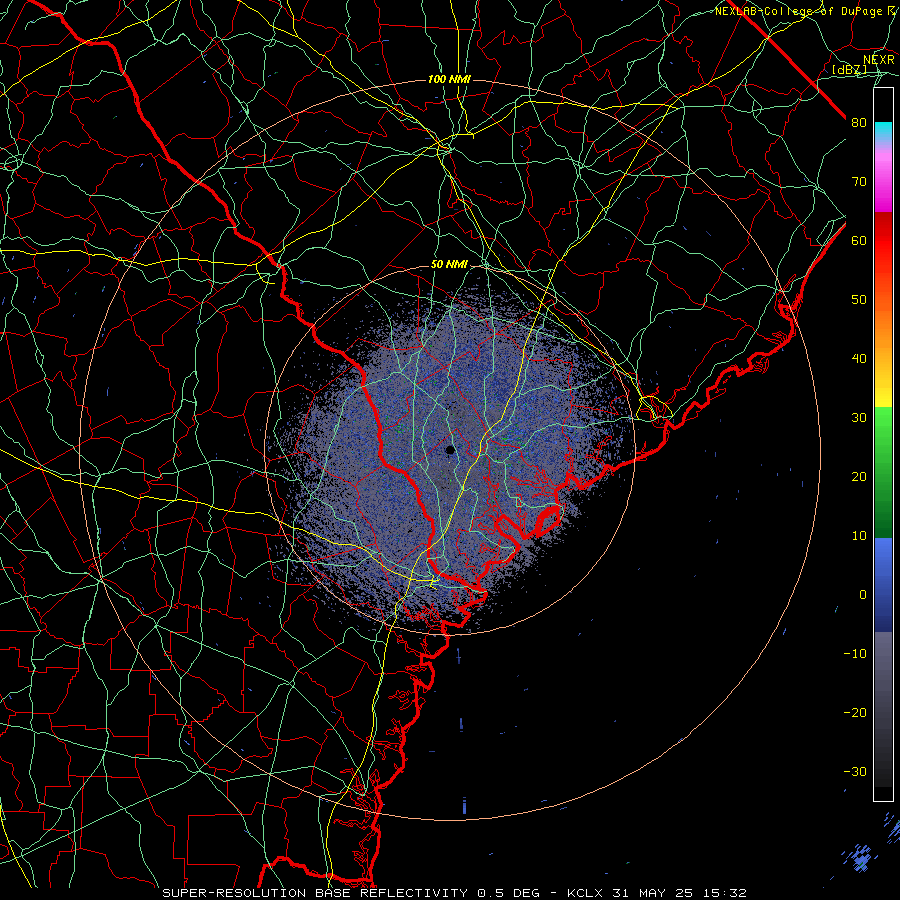Click the 100 NMI range ring label
This screenshot has width=900, height=900.
tap(449, 79)
